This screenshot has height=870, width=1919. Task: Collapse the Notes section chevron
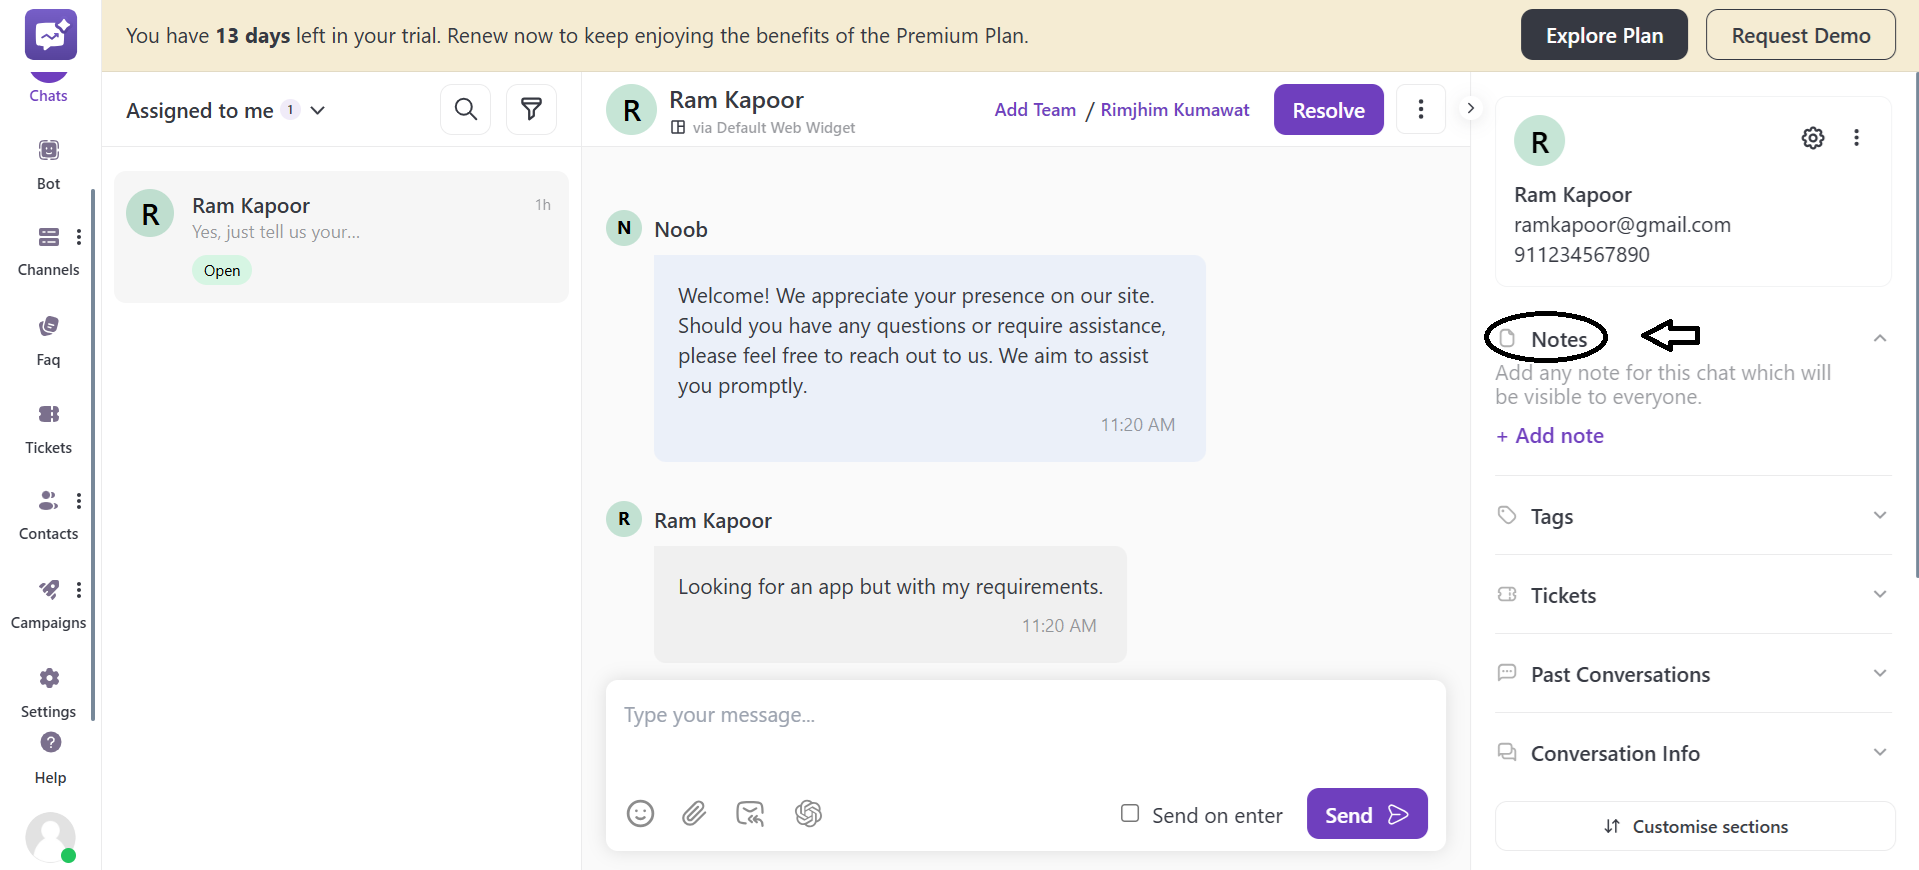pyautogui.click(x=1880, y=339)
